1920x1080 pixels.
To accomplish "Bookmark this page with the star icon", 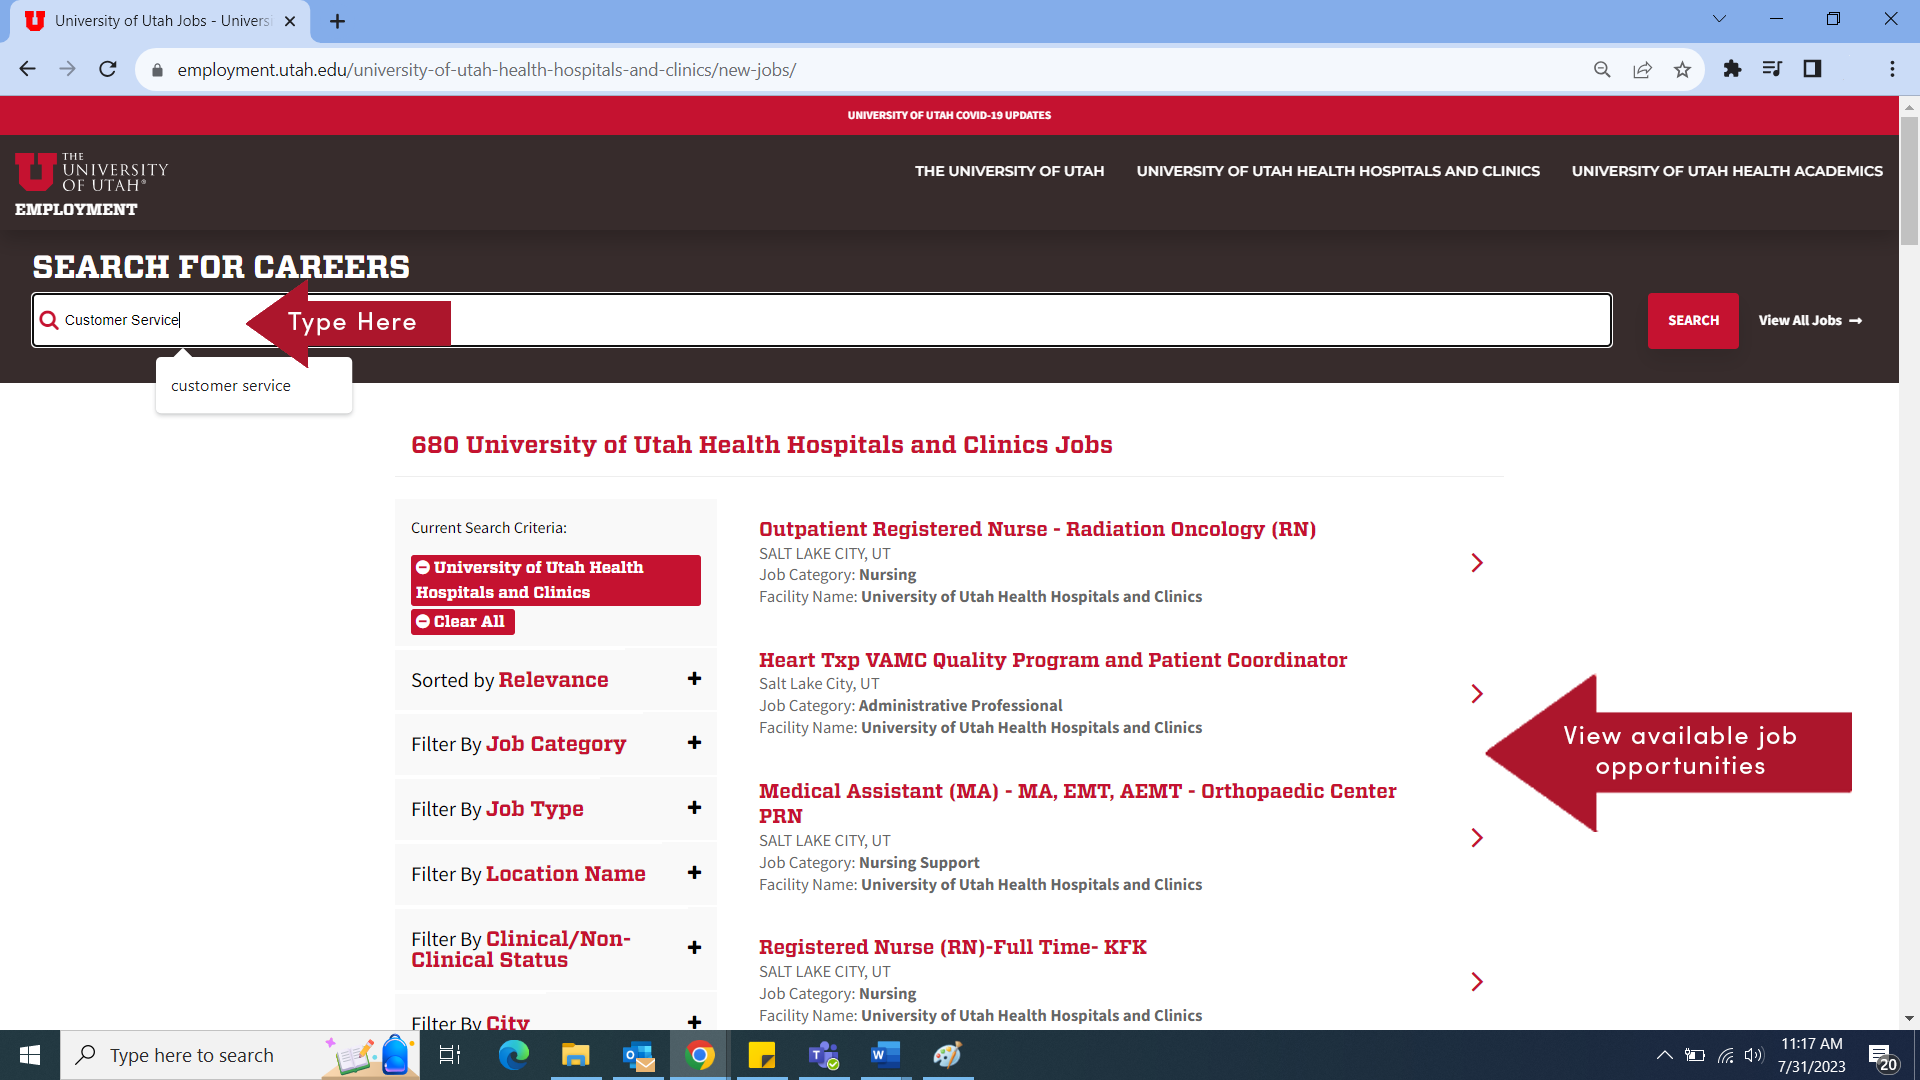I will coord(1683,69).
